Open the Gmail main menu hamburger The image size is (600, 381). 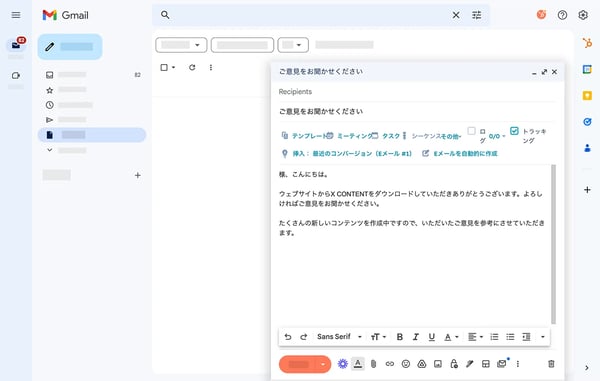(x=16, y=15)
